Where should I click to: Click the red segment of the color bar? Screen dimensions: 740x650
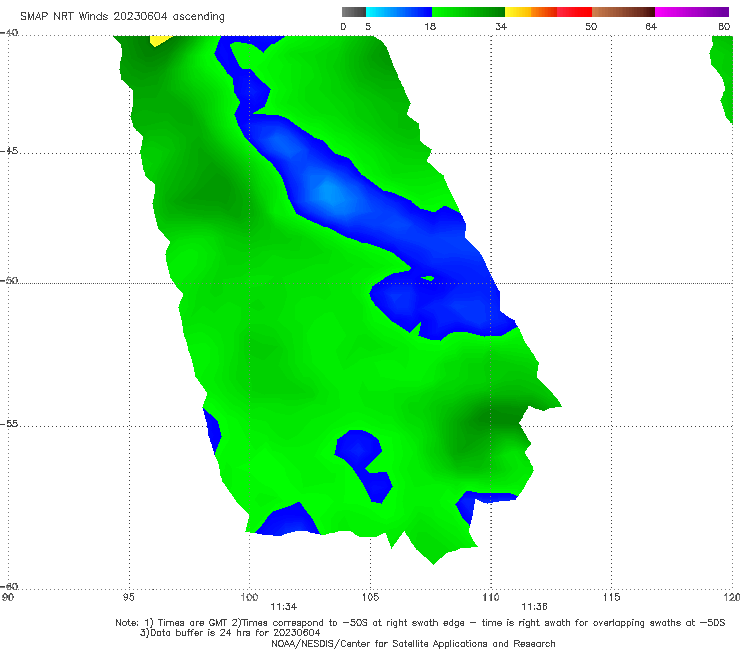[x=574, y=12]
